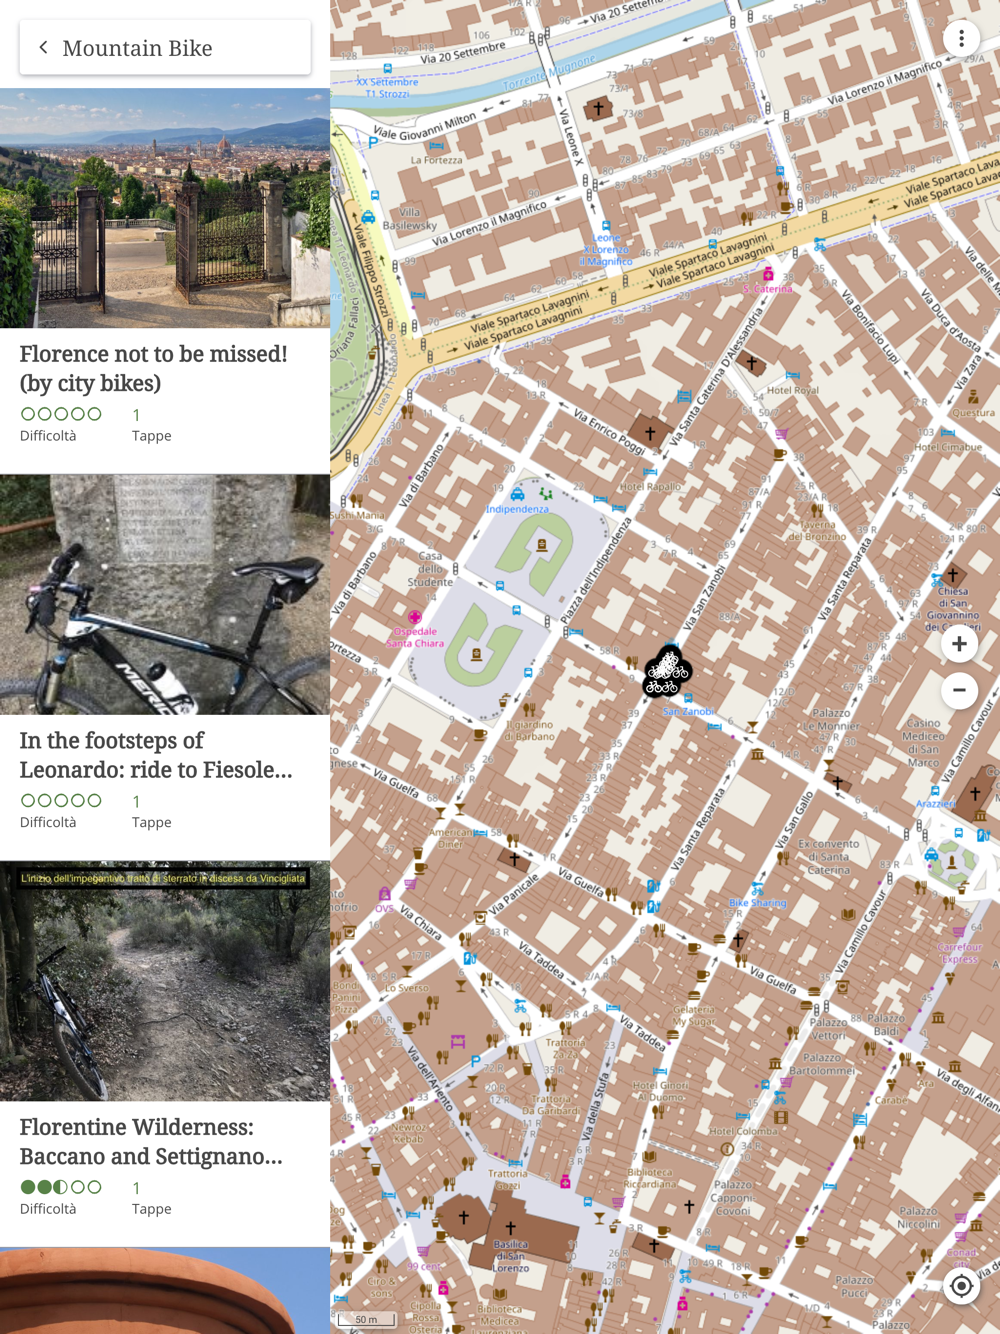Tap the Mountain Bike header title
This screenshot has height=1334, width=1000.
pos(137,48)
